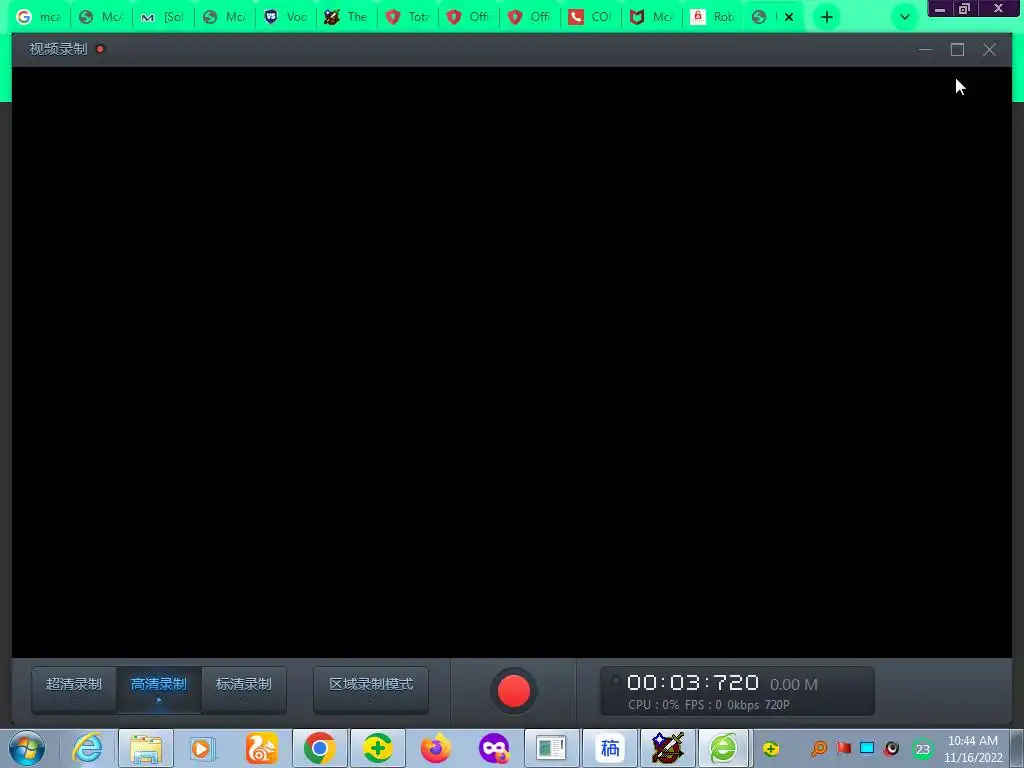Open Firefox from the taskbar
Viewport: 1024px width, 768px height.
pyautogui.click(x=436, y=748)
